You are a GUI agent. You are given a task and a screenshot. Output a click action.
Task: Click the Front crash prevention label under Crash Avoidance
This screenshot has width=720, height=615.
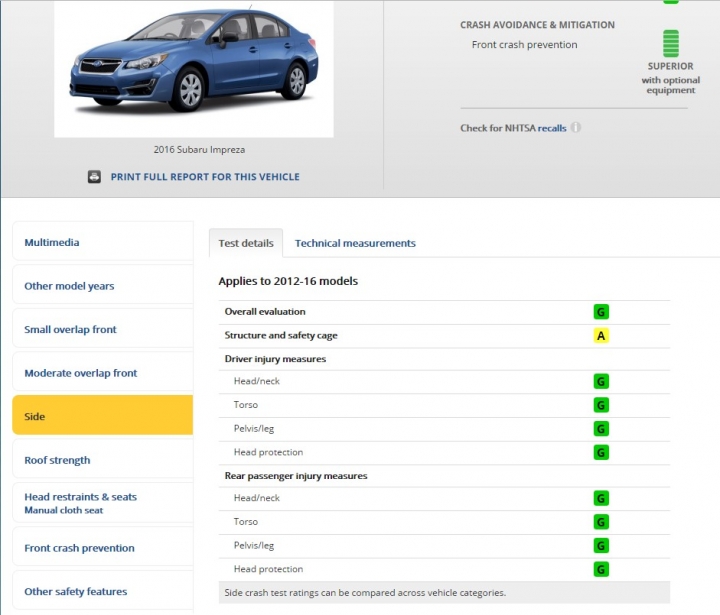[x=524, y=45]
